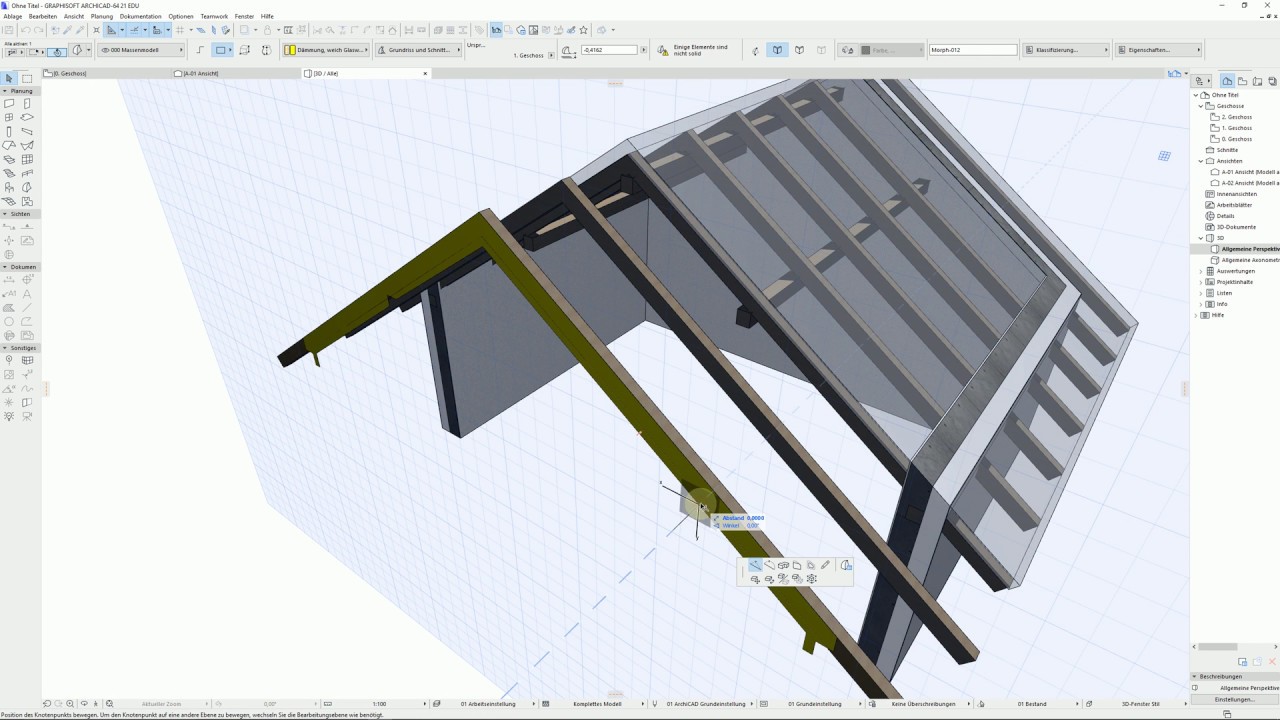Click the Morph-012 ID input field
This screenshot has height=720, width=1280.
coord(973,50)
